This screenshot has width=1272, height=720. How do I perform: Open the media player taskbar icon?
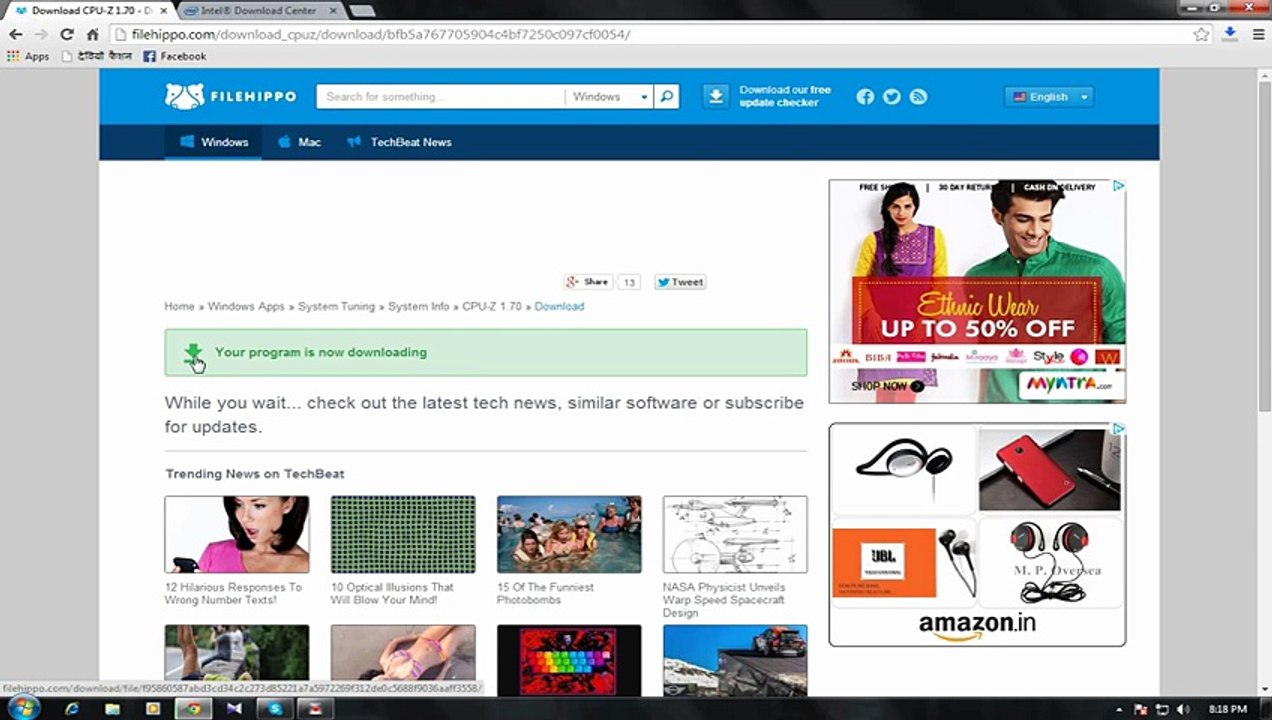click(153, 709)
